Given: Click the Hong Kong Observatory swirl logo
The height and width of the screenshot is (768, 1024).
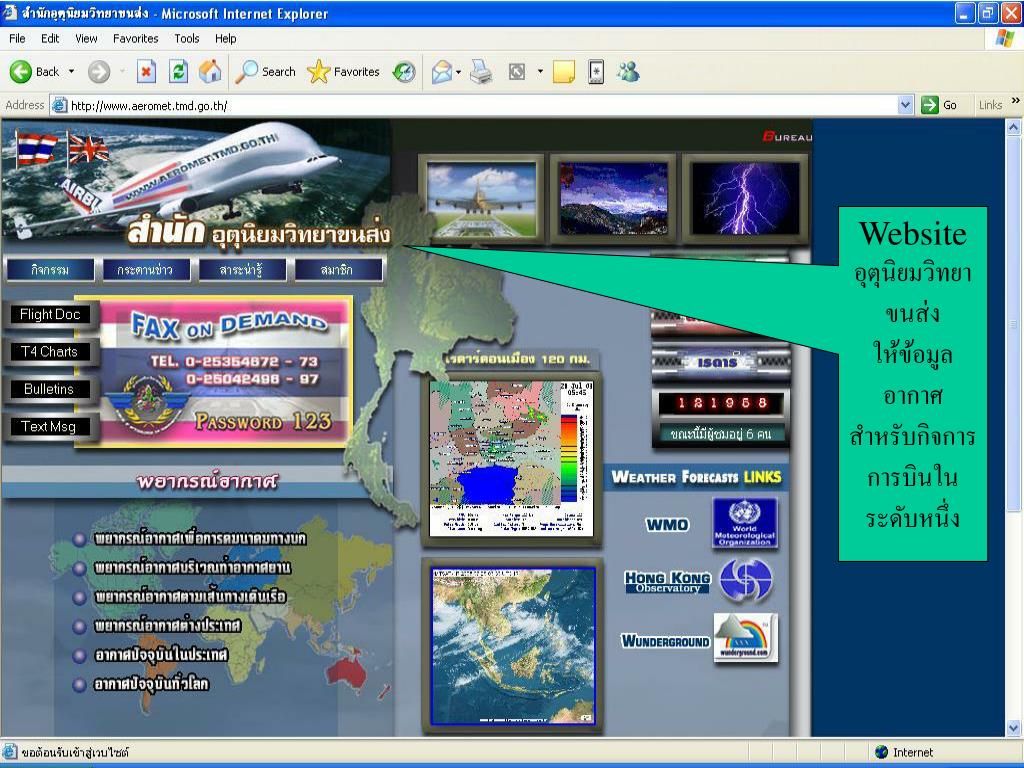Looking at the screenshot, I should (x=745, y=580).
